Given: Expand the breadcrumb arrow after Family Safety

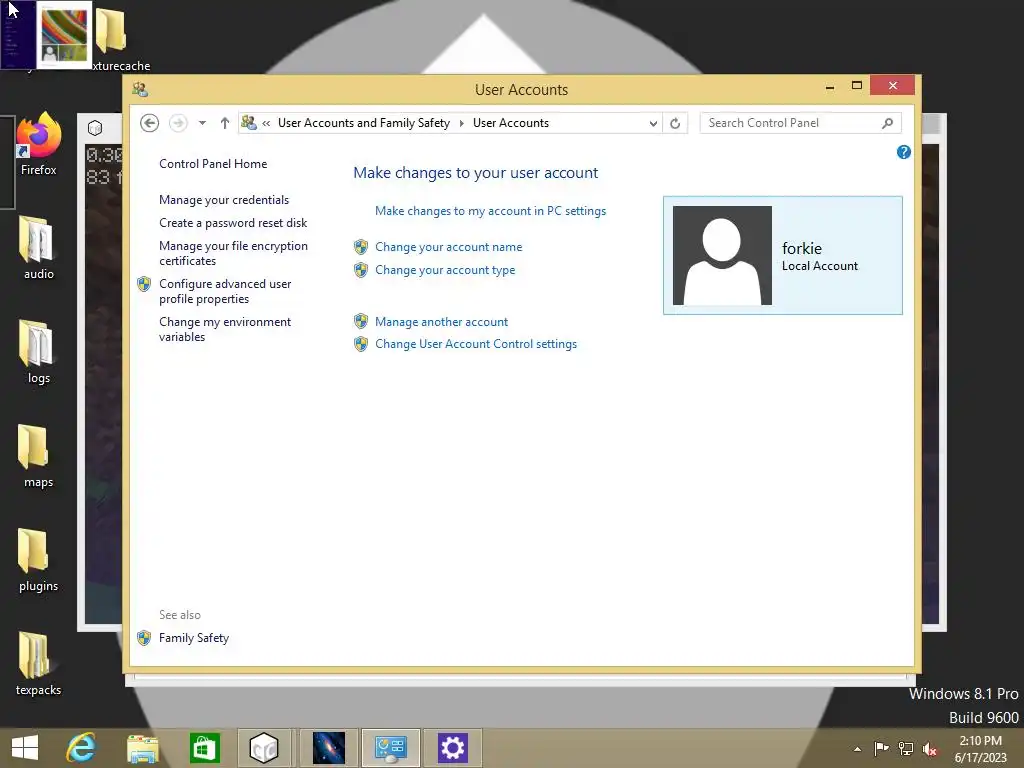Looking at the screenshot, I should (462, 123).
